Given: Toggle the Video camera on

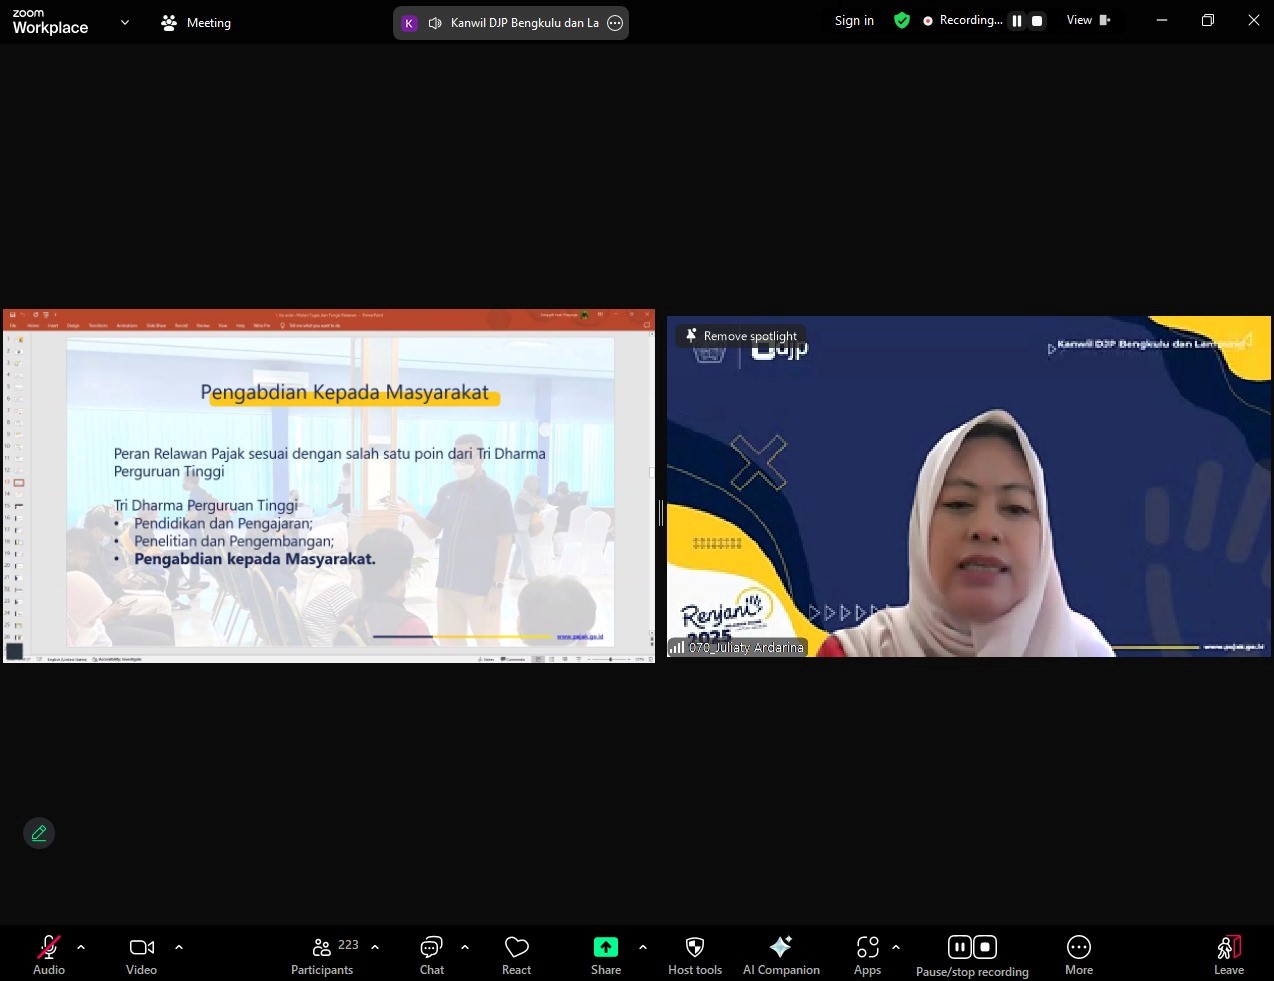Looking at the screenshot, I should click(141, 954).
